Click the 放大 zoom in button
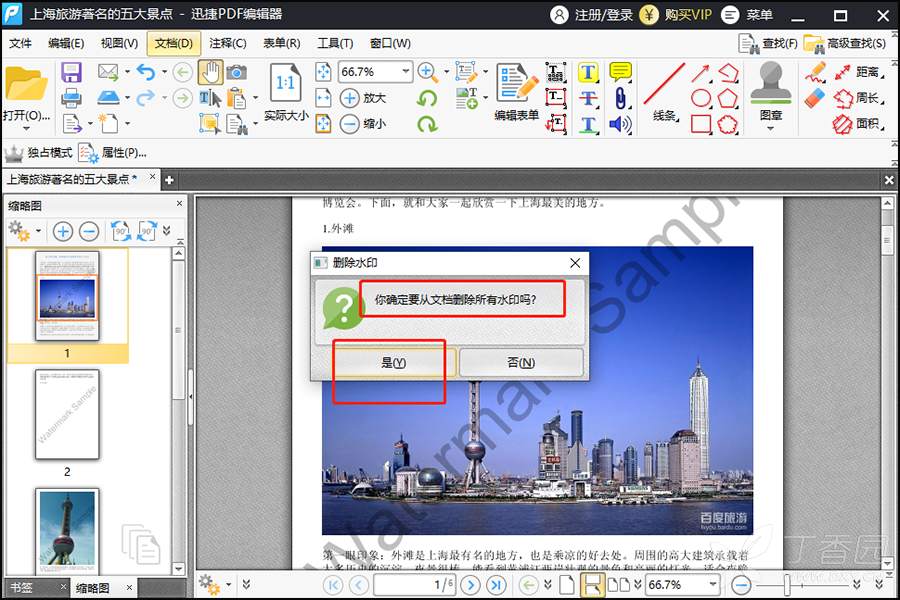The image size is (900, 600). point(362,98)
